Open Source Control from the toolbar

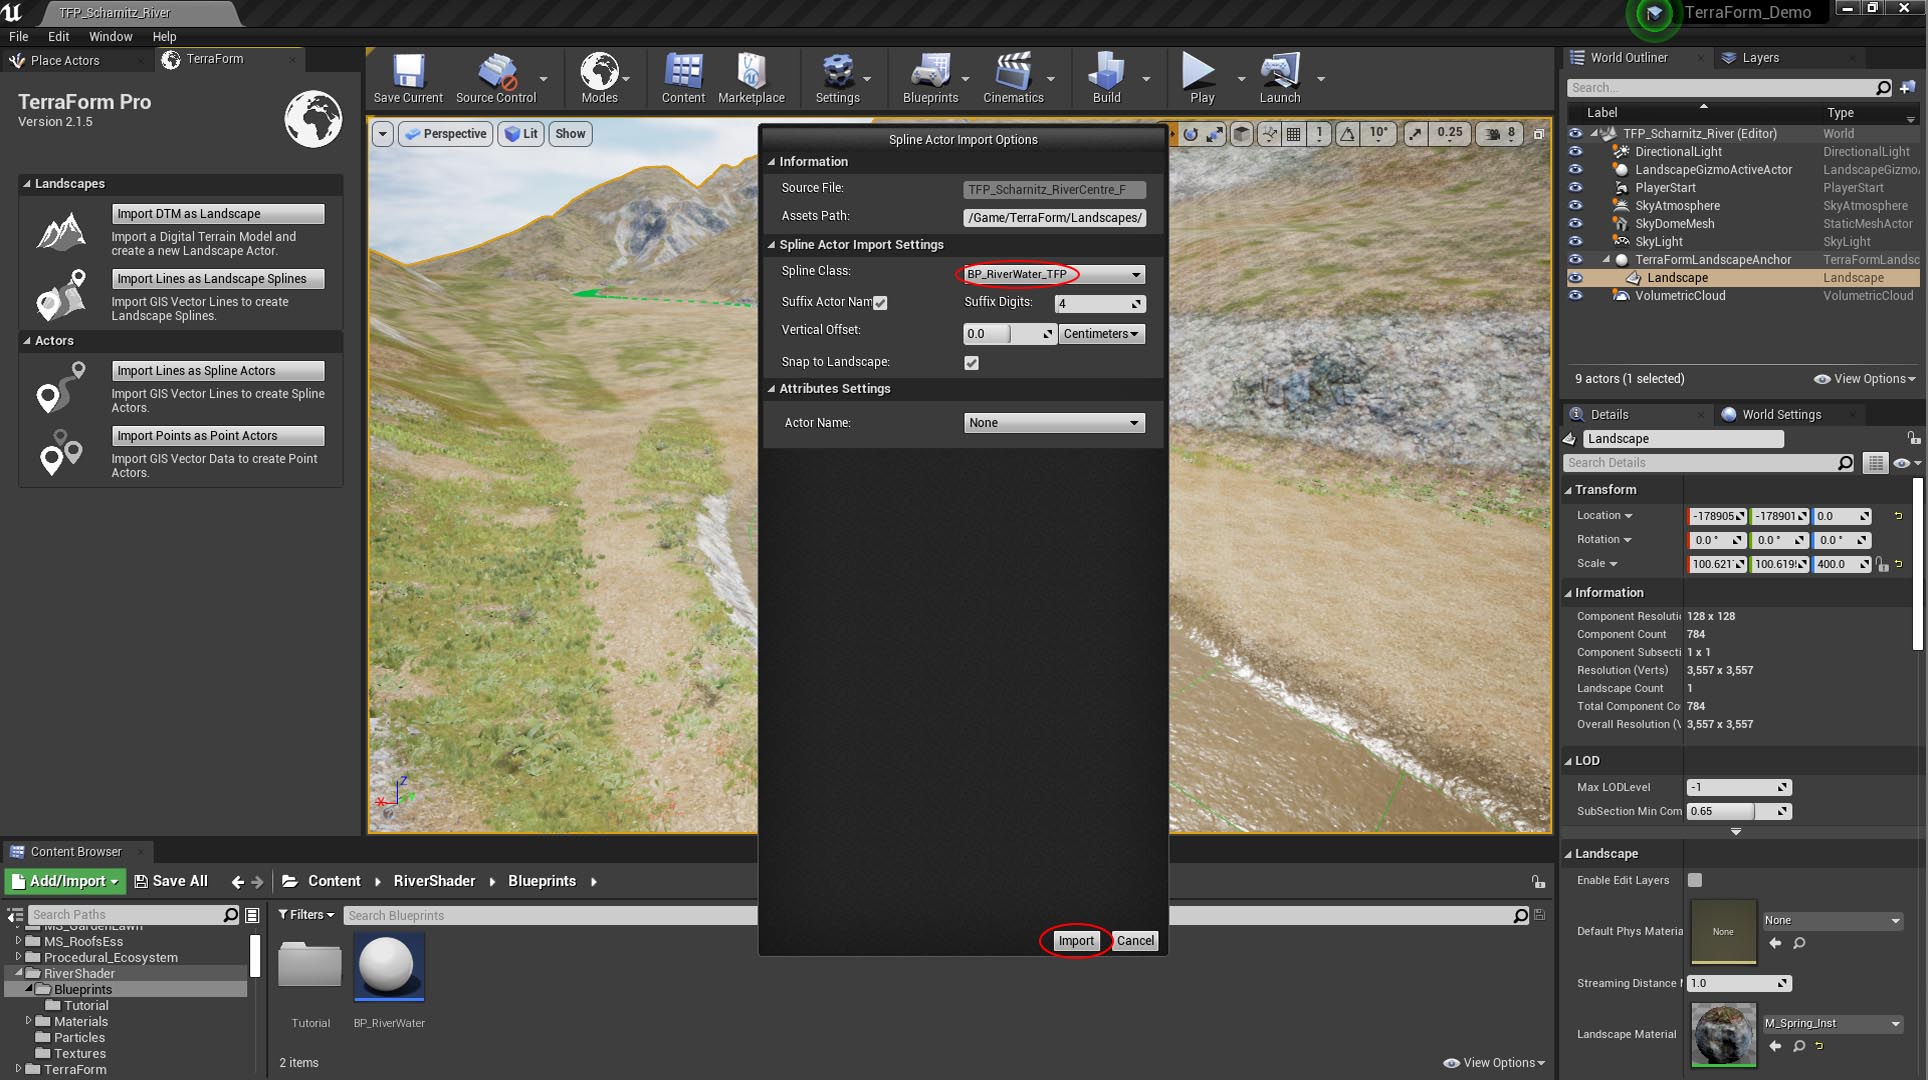pos(496,78)
